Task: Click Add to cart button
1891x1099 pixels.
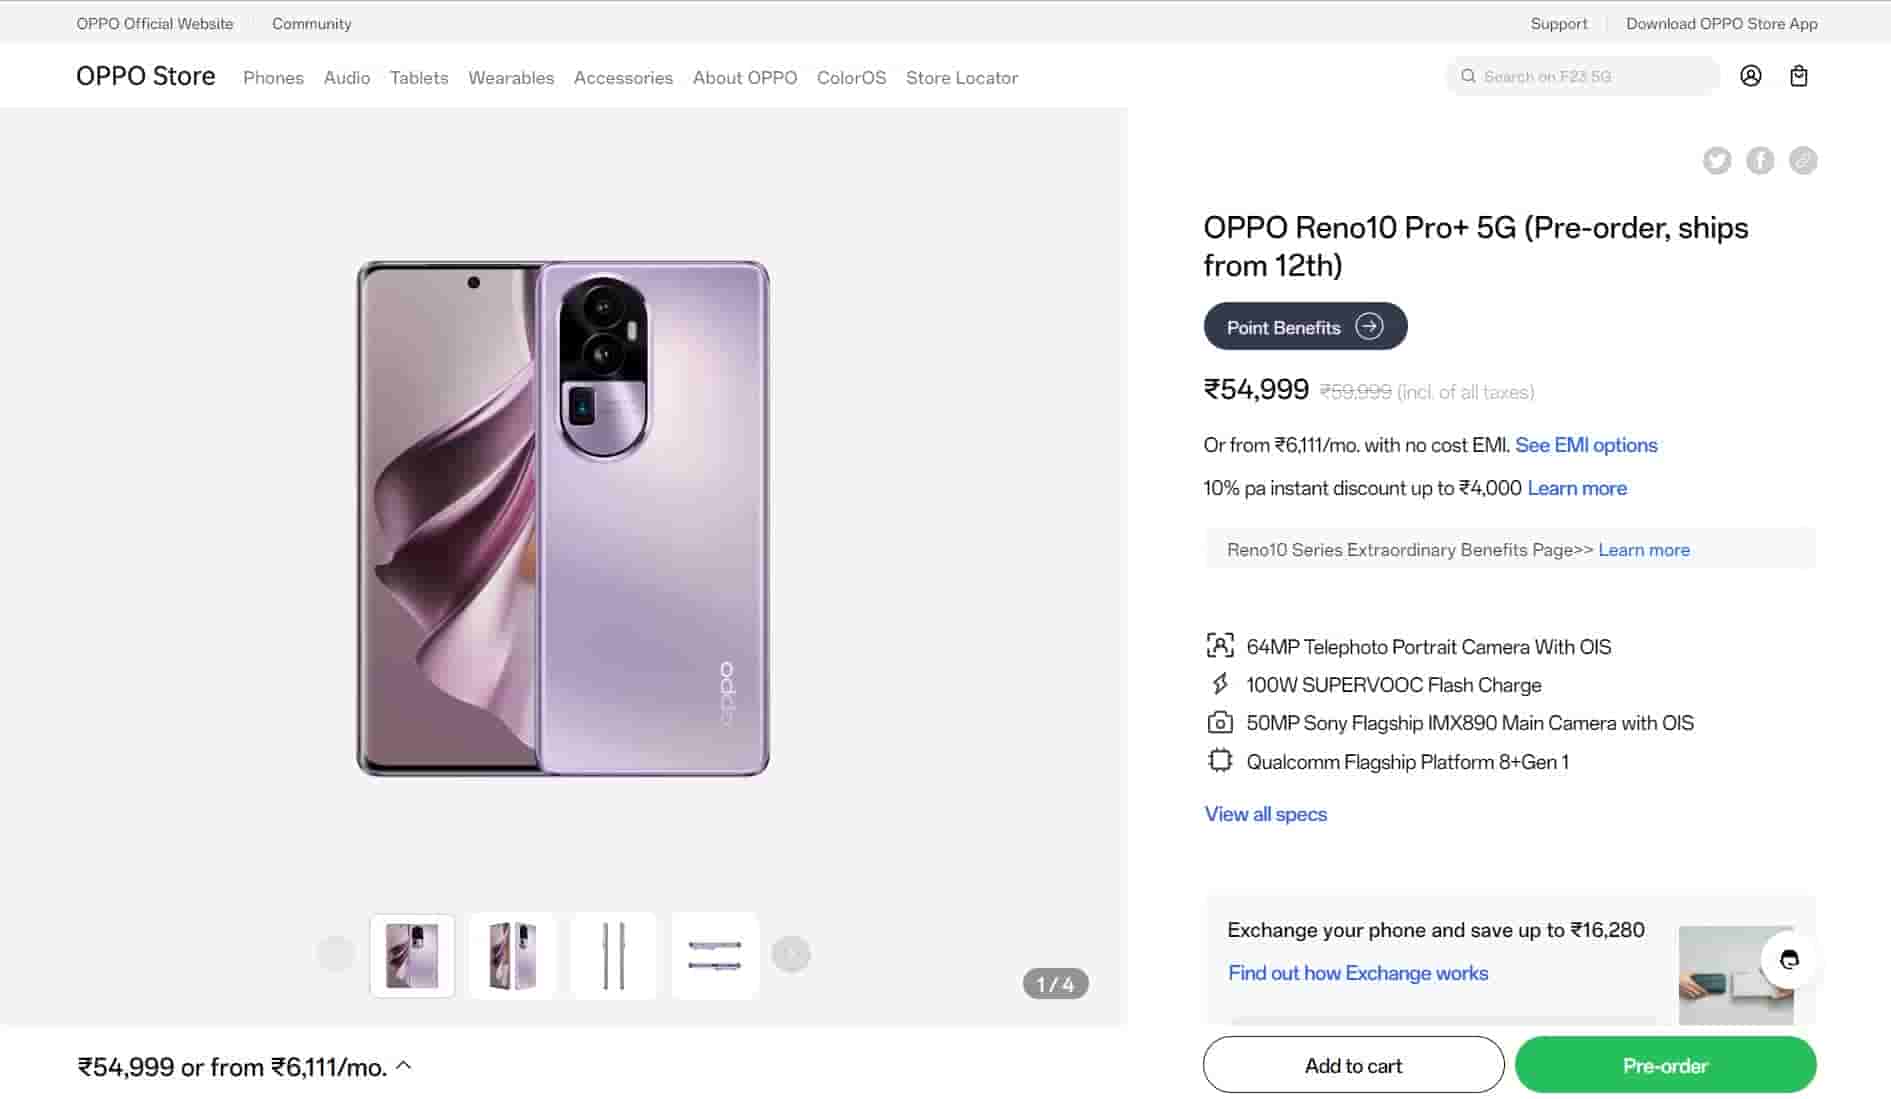Action: [x=1353, y=1065]
